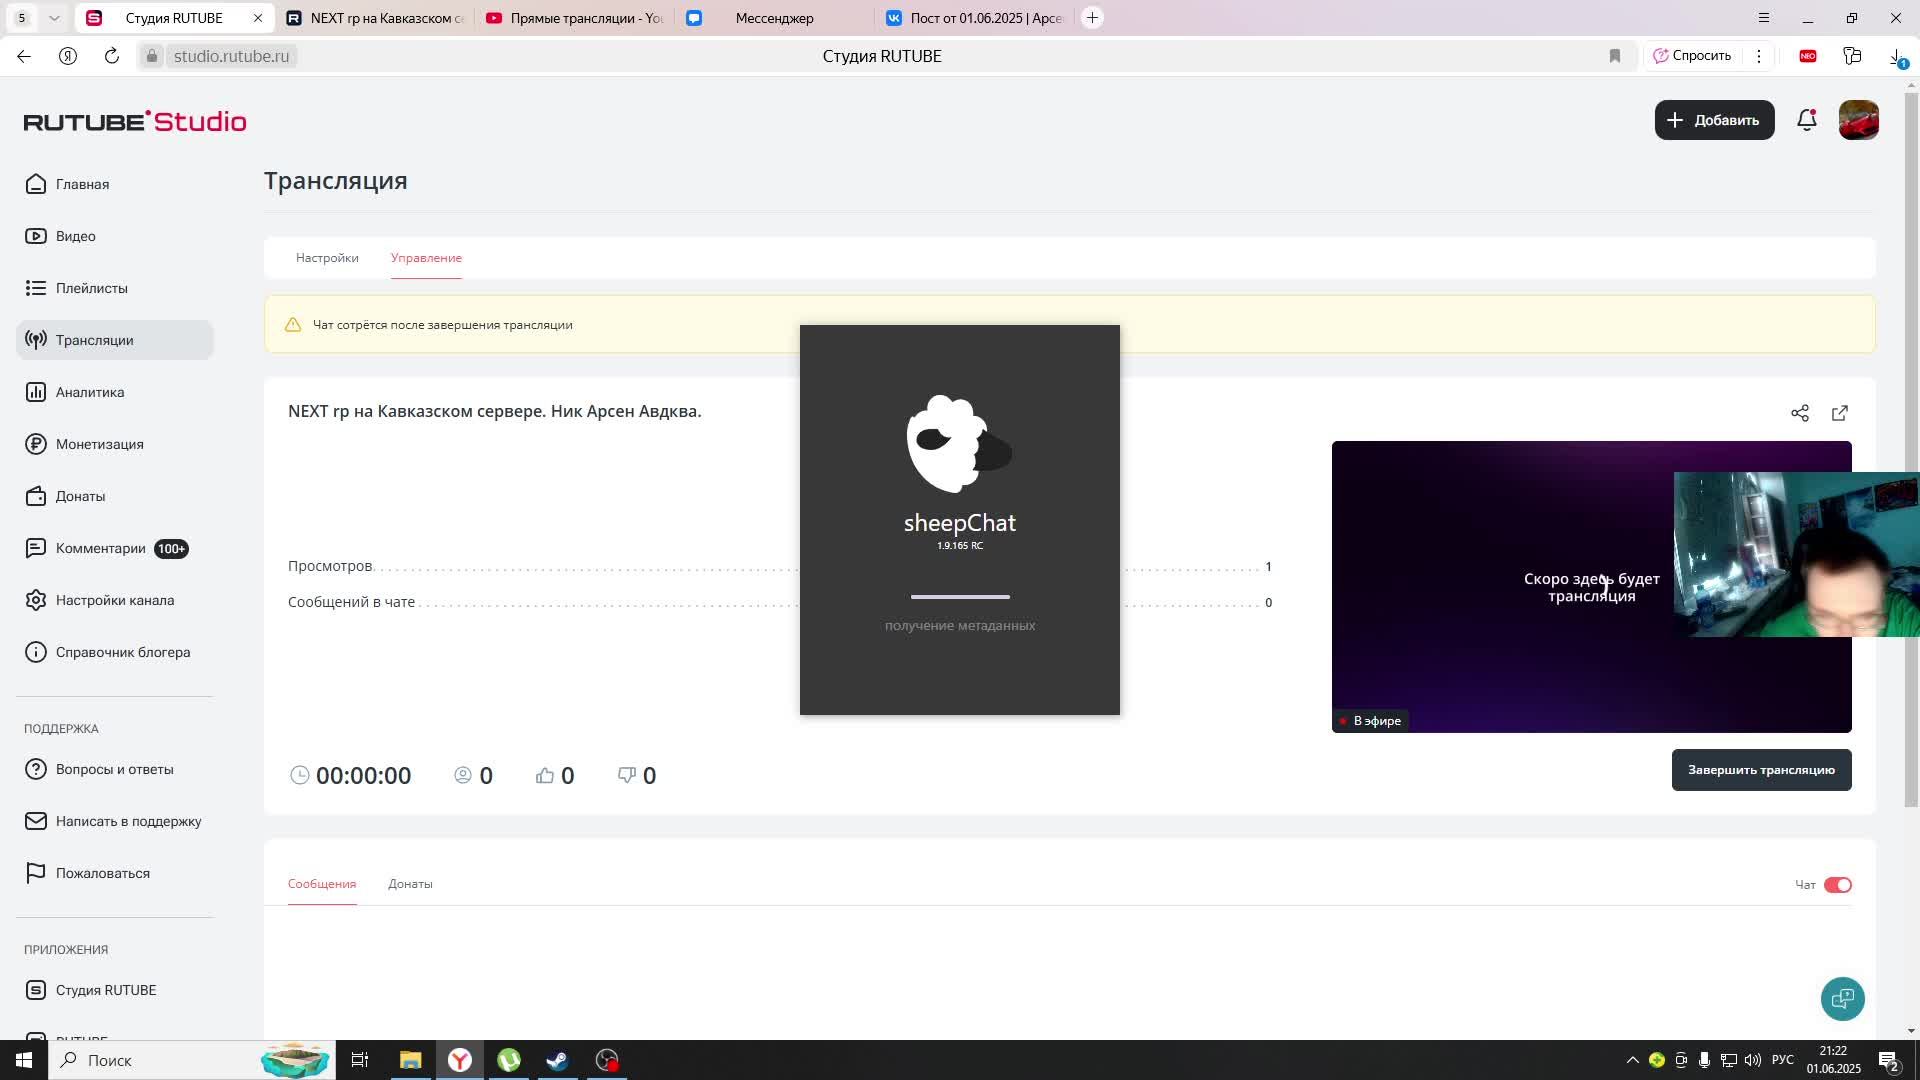Click the browser bookmark icon
The height and width of the screenshot is (1080, 1920).
(x=1614, y=56)
